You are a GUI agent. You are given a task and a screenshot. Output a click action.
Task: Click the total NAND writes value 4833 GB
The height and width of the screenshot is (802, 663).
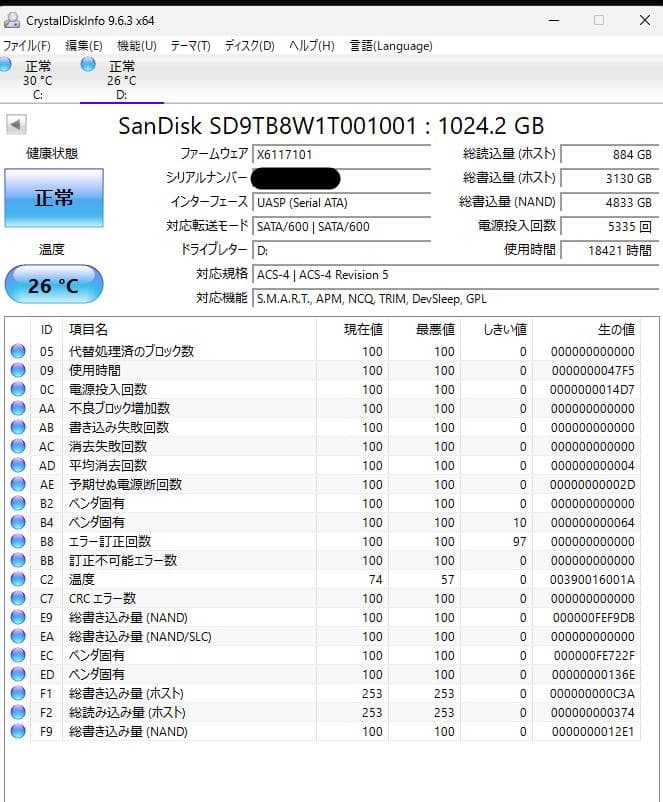(610, 203)
